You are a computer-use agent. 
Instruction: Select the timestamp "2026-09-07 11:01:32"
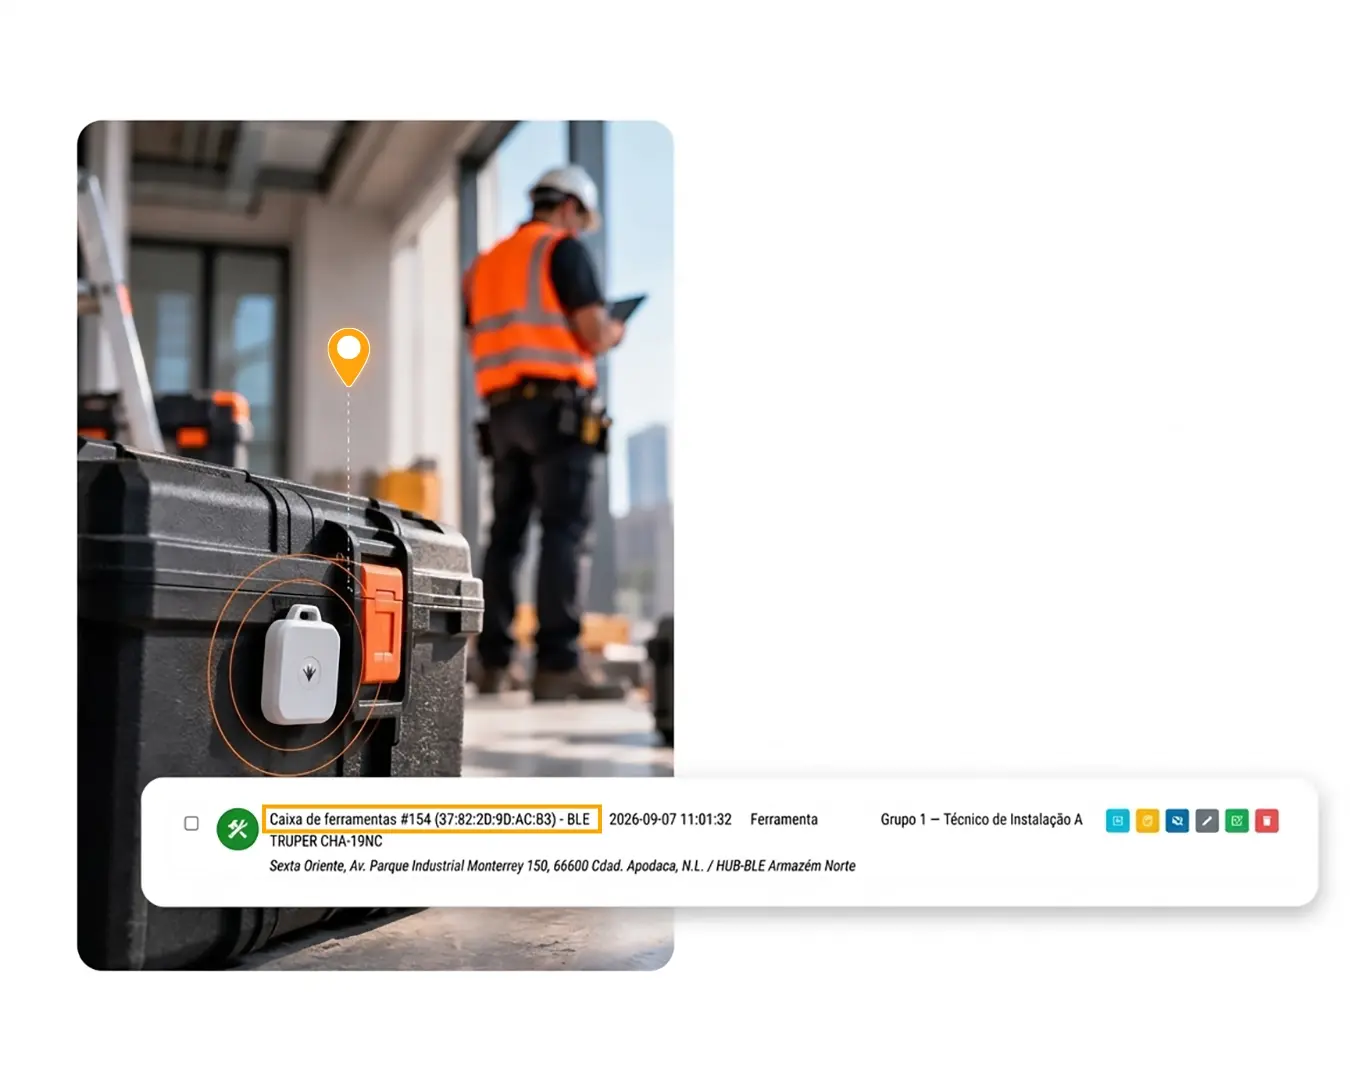[x=670, y=819]
